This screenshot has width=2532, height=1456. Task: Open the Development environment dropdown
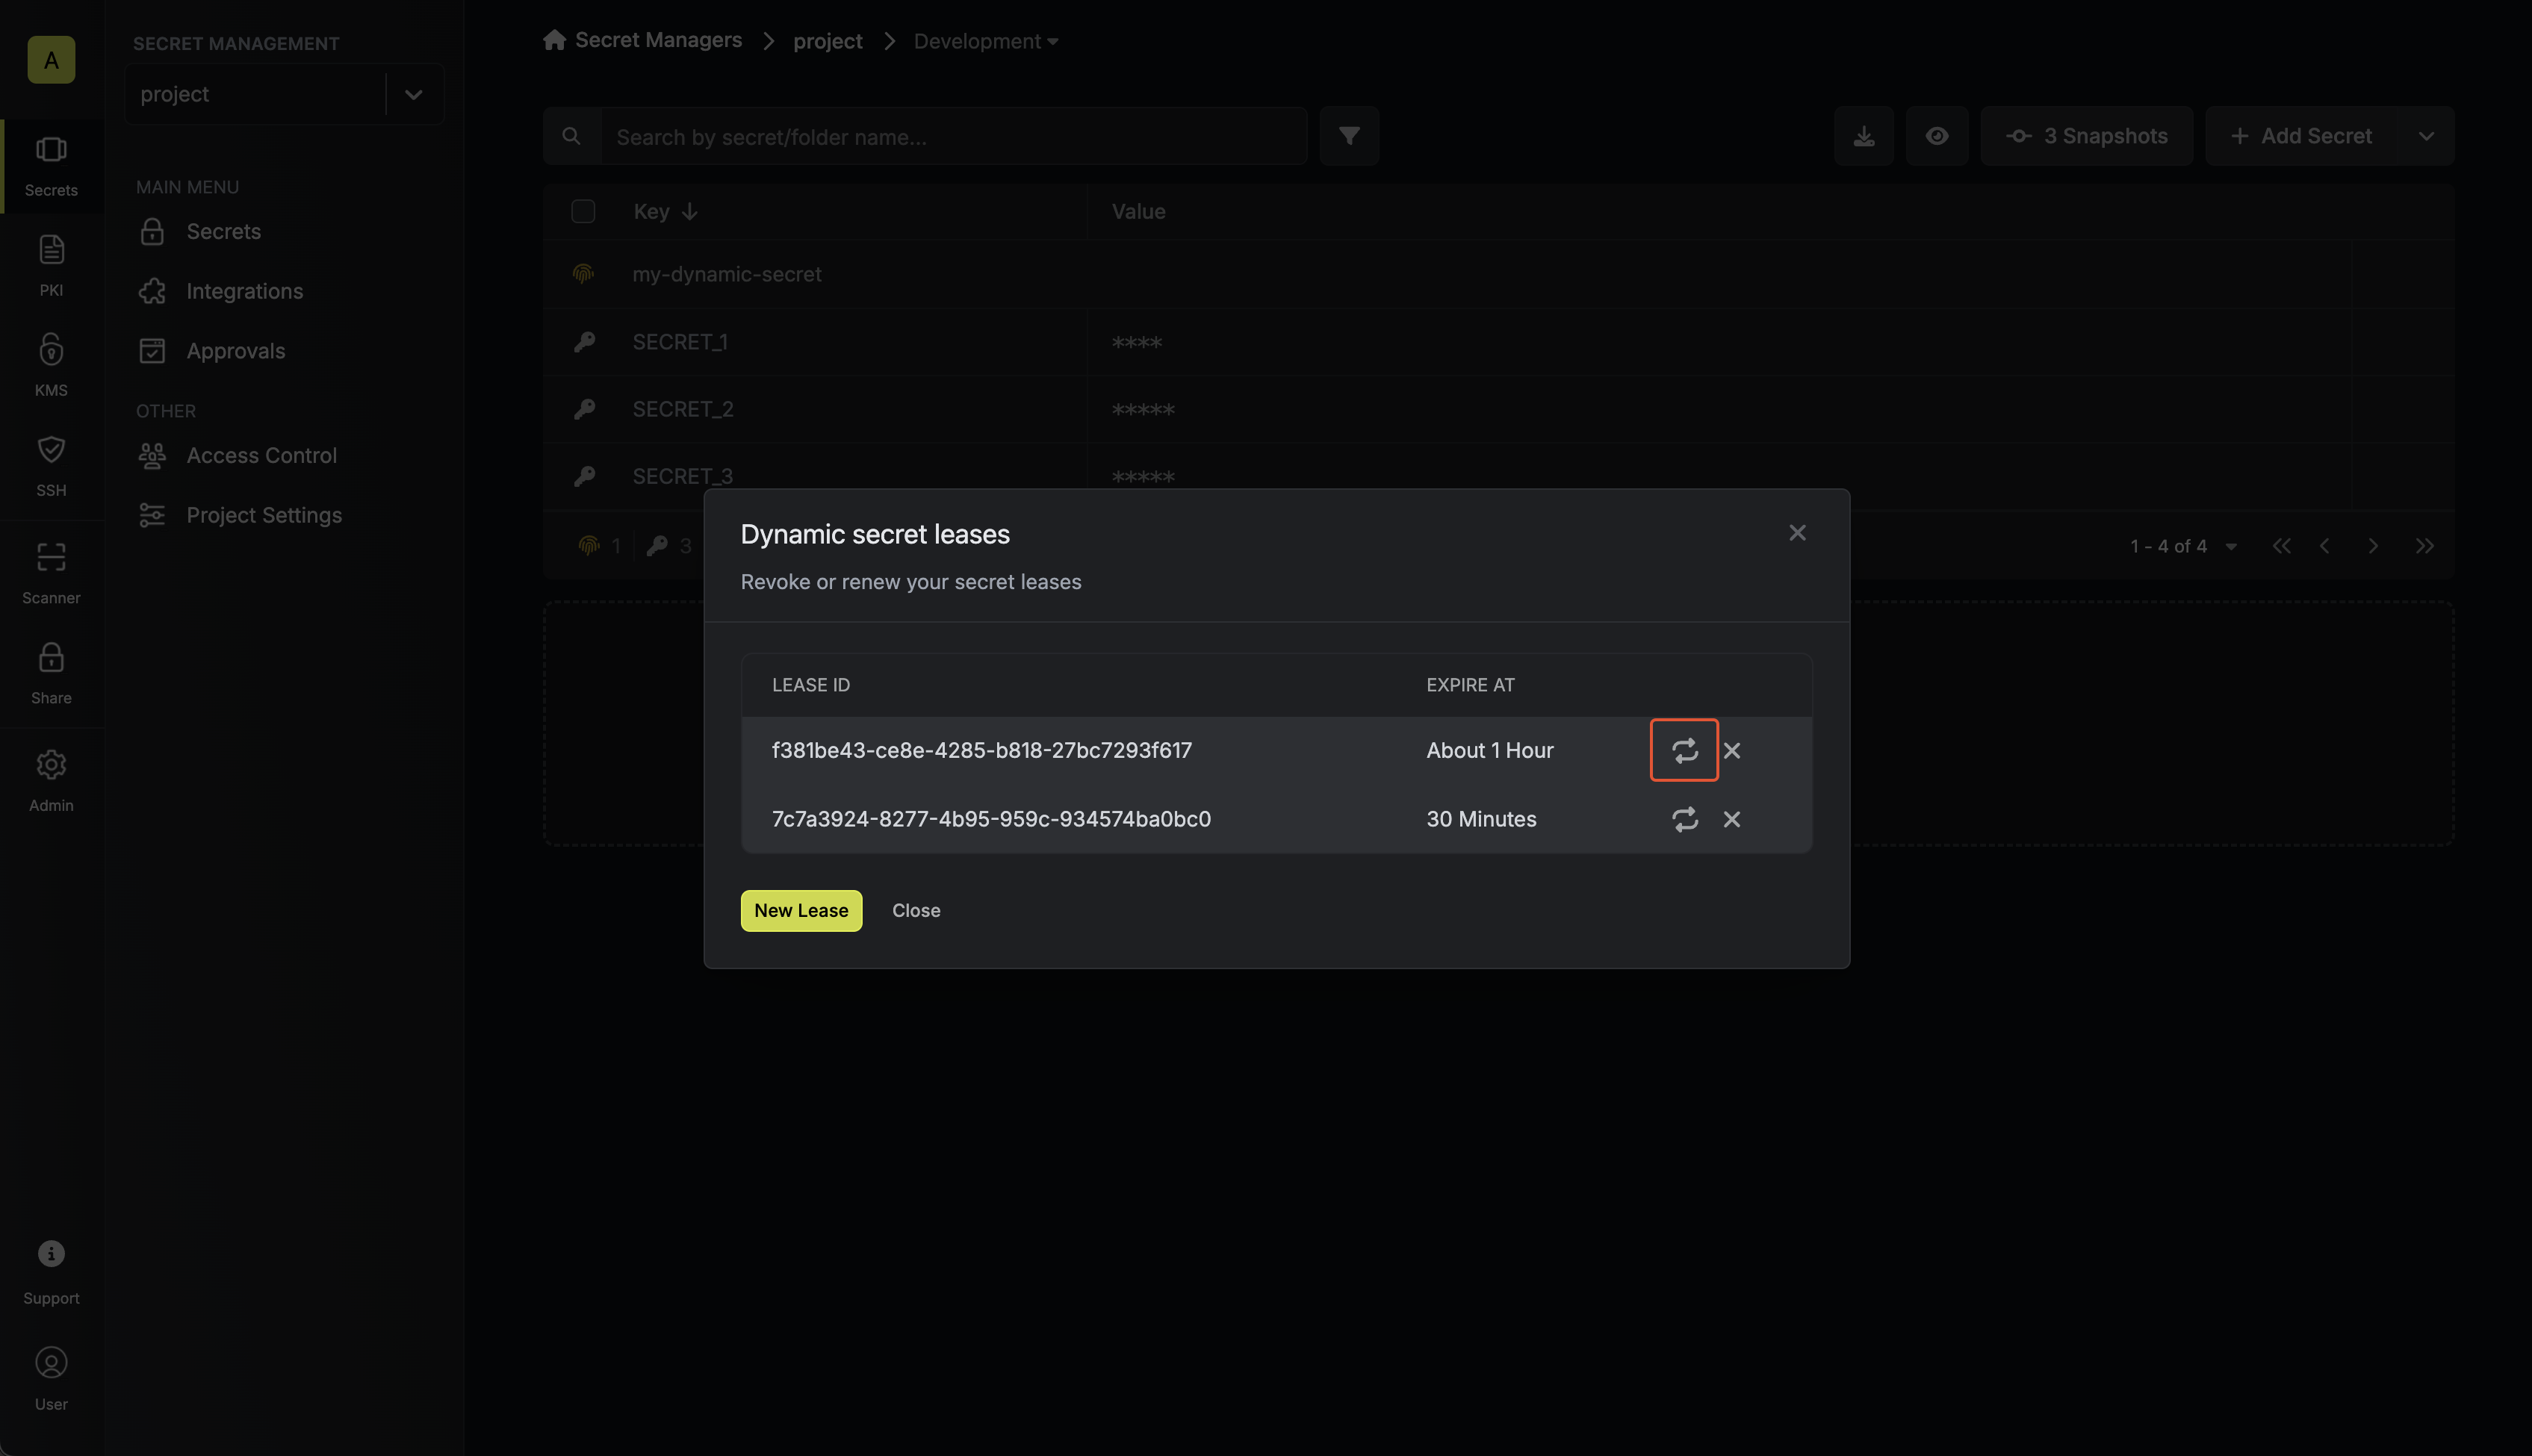coord(985,41)
